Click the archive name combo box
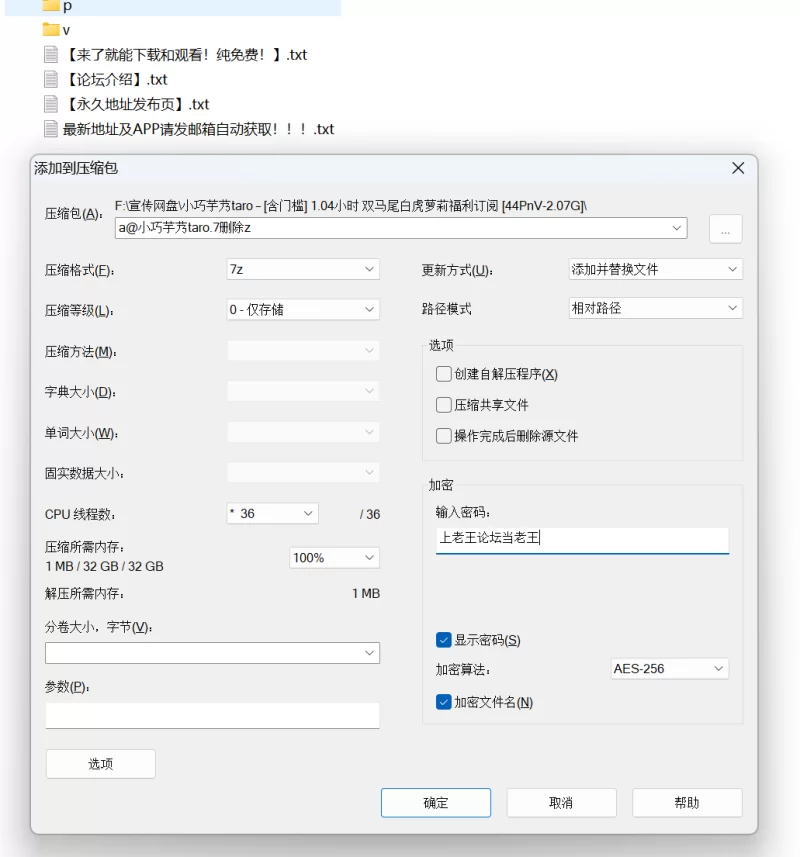This screenshot has height=857, width=800. pyautogui.click(x=401, y=228)
